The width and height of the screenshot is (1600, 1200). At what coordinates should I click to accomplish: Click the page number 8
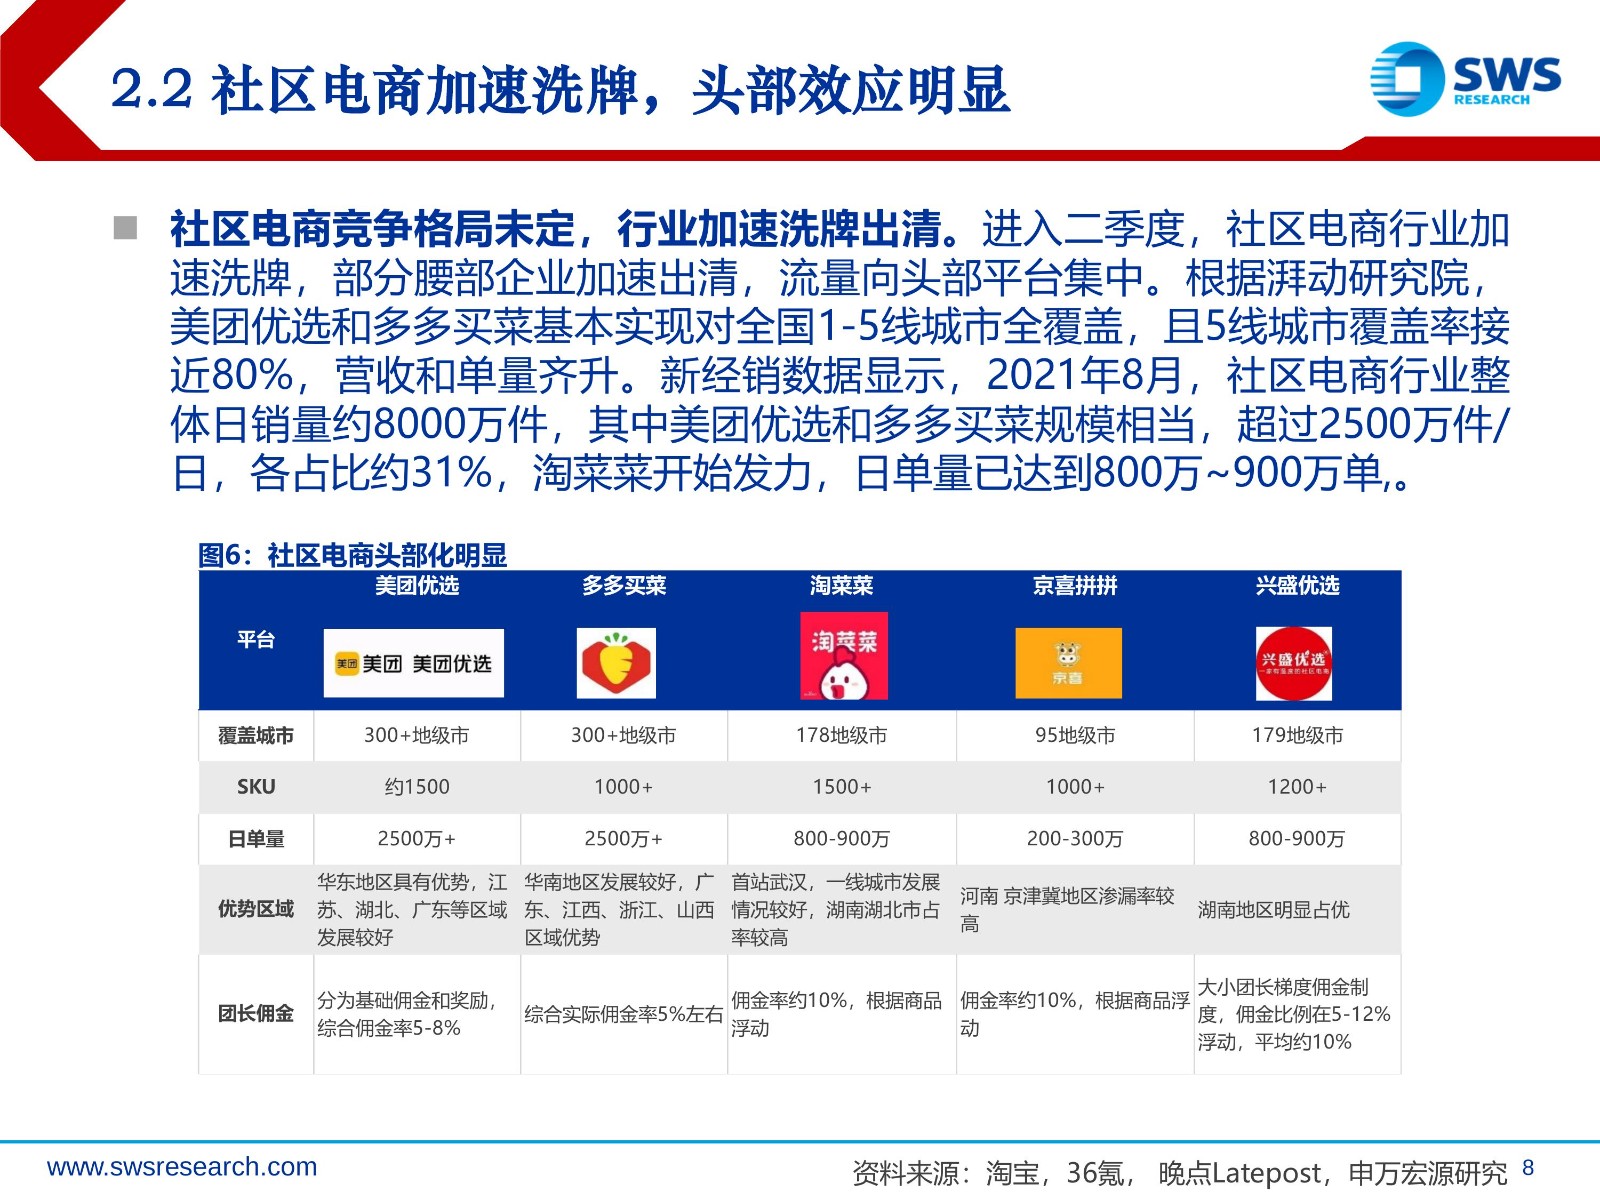(x=1528, y=1168)
